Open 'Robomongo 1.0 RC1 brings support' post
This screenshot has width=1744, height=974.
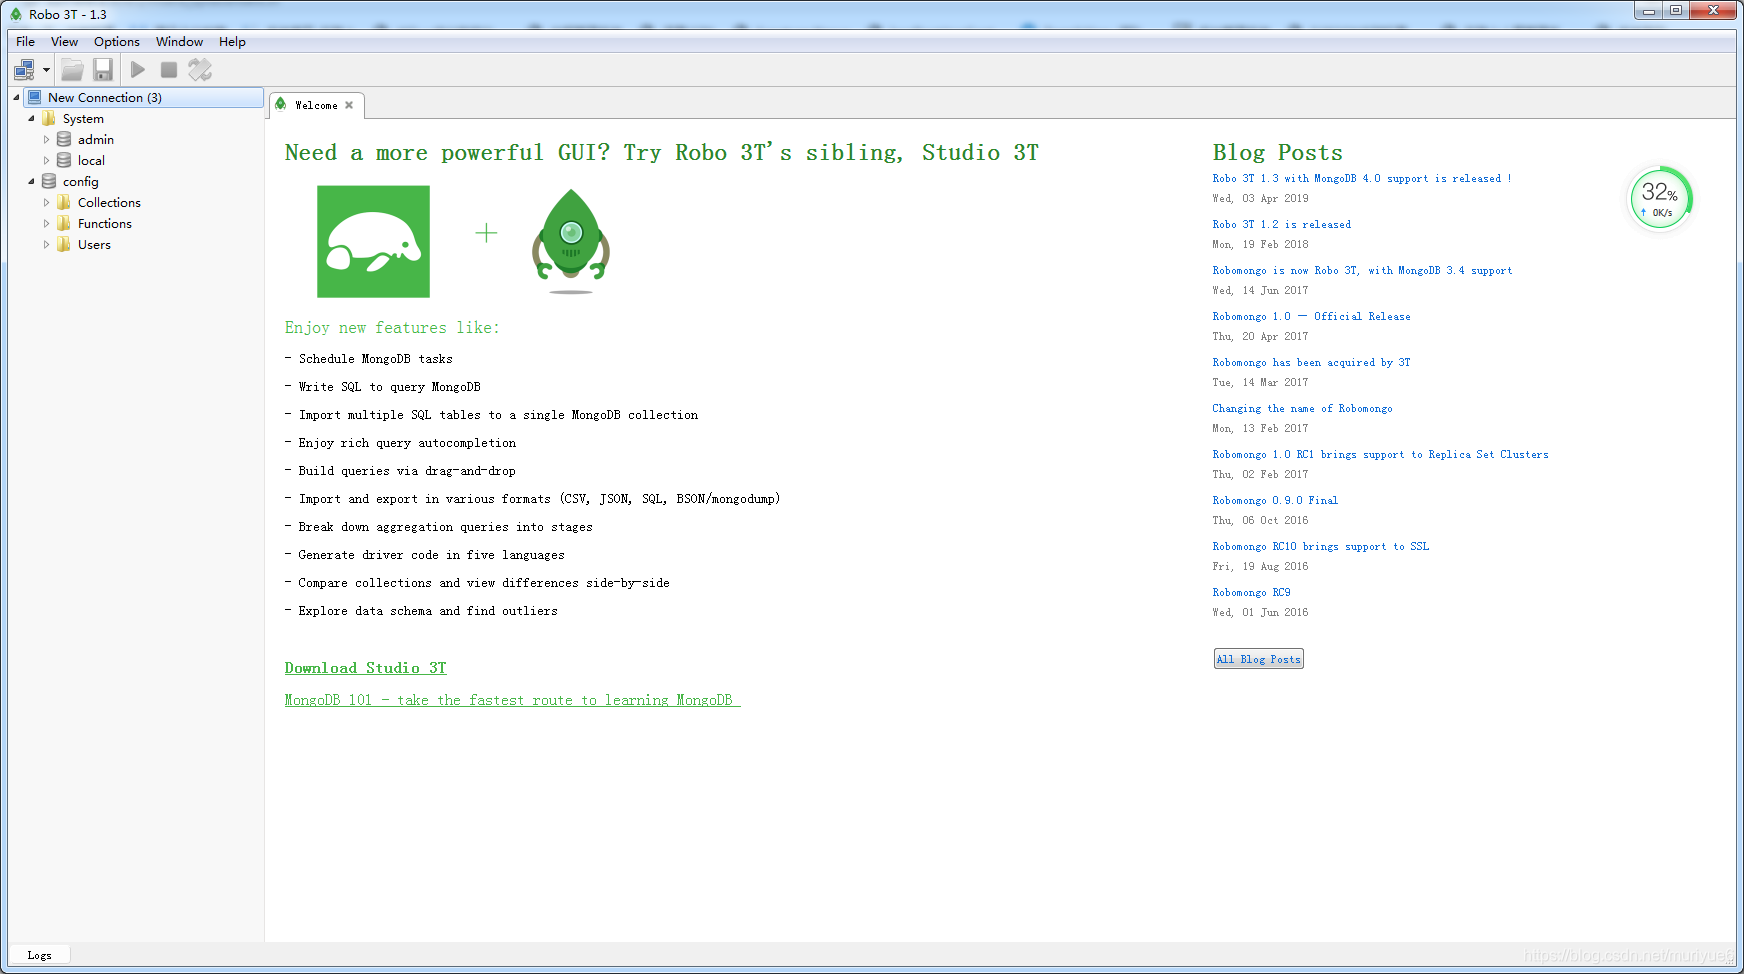(x=1380, y=454)
